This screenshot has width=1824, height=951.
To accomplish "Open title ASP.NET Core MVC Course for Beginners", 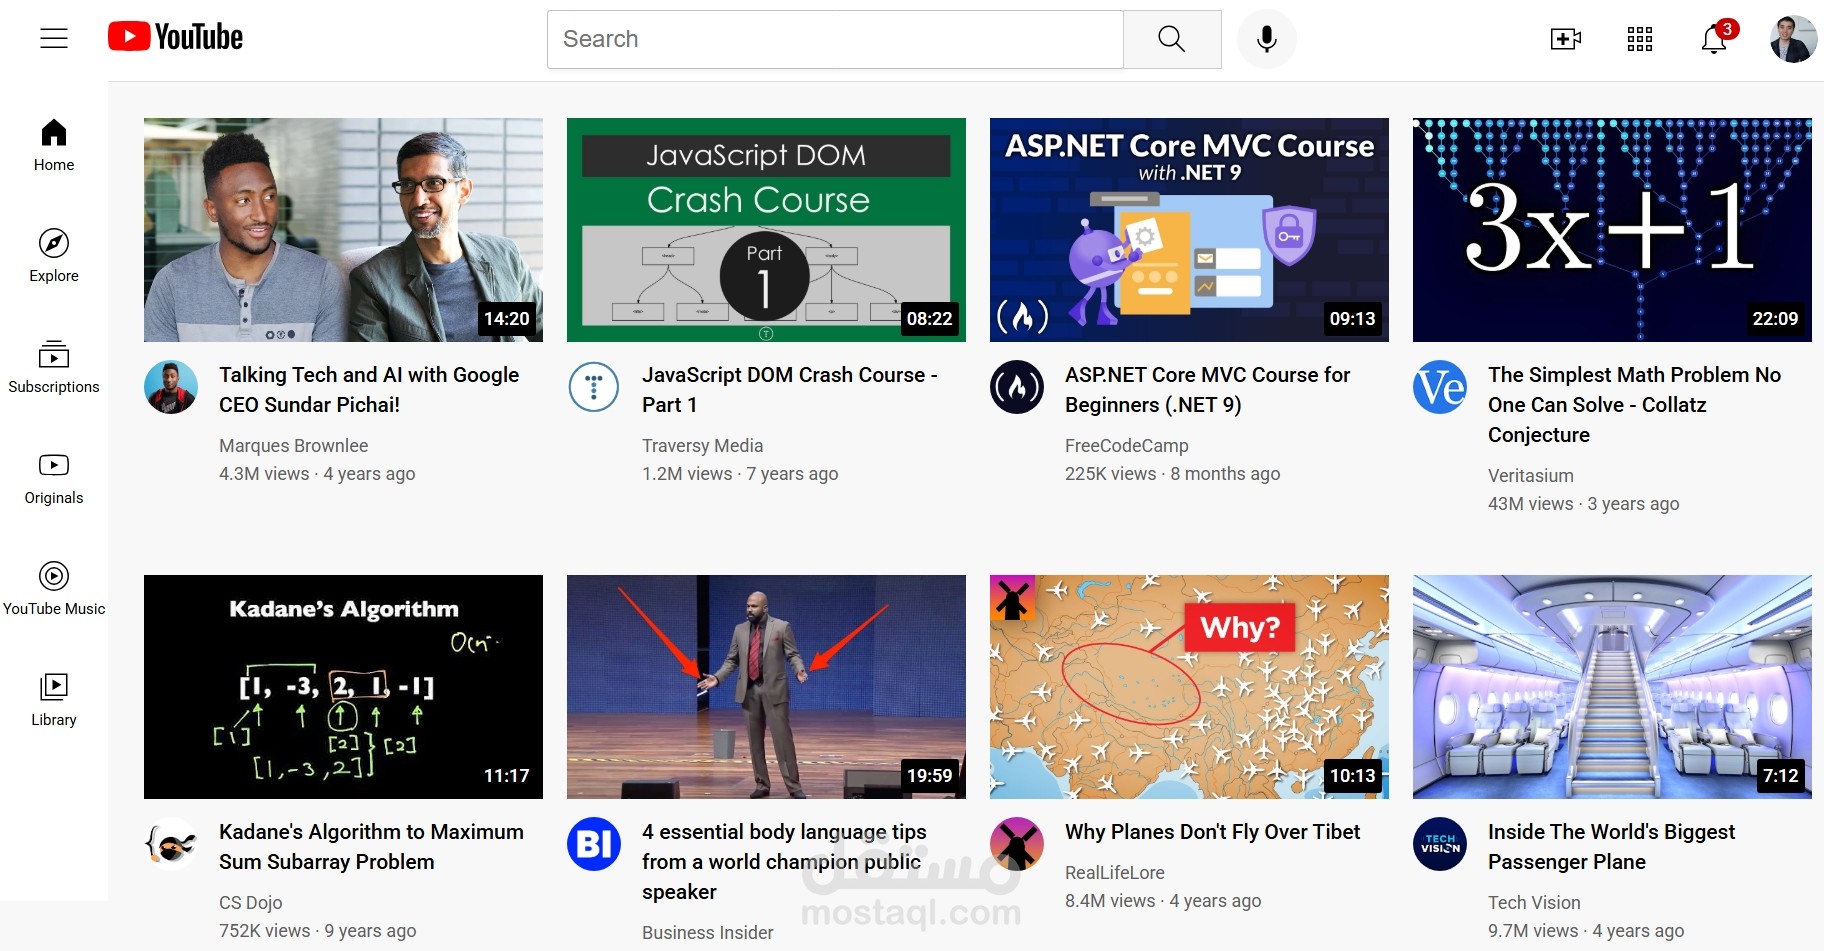I will (1207, 390).
